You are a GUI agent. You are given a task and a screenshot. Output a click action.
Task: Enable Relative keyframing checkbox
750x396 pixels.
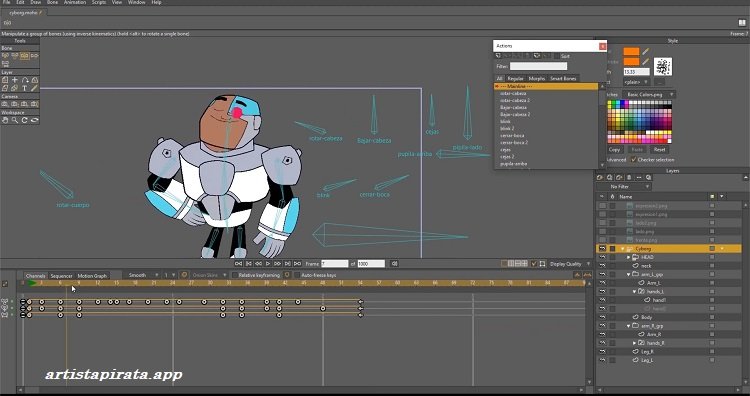234,275
